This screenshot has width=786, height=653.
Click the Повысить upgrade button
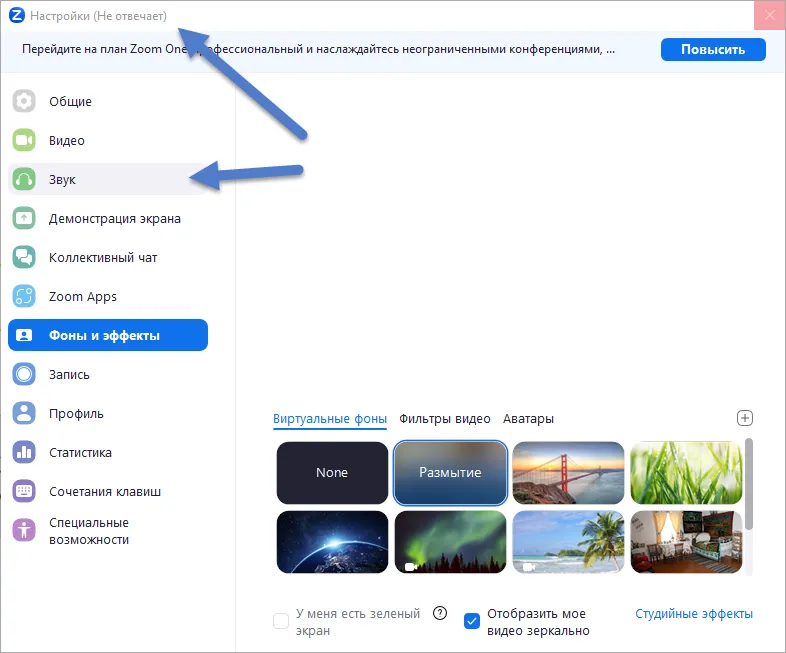(x=713, y=50)
